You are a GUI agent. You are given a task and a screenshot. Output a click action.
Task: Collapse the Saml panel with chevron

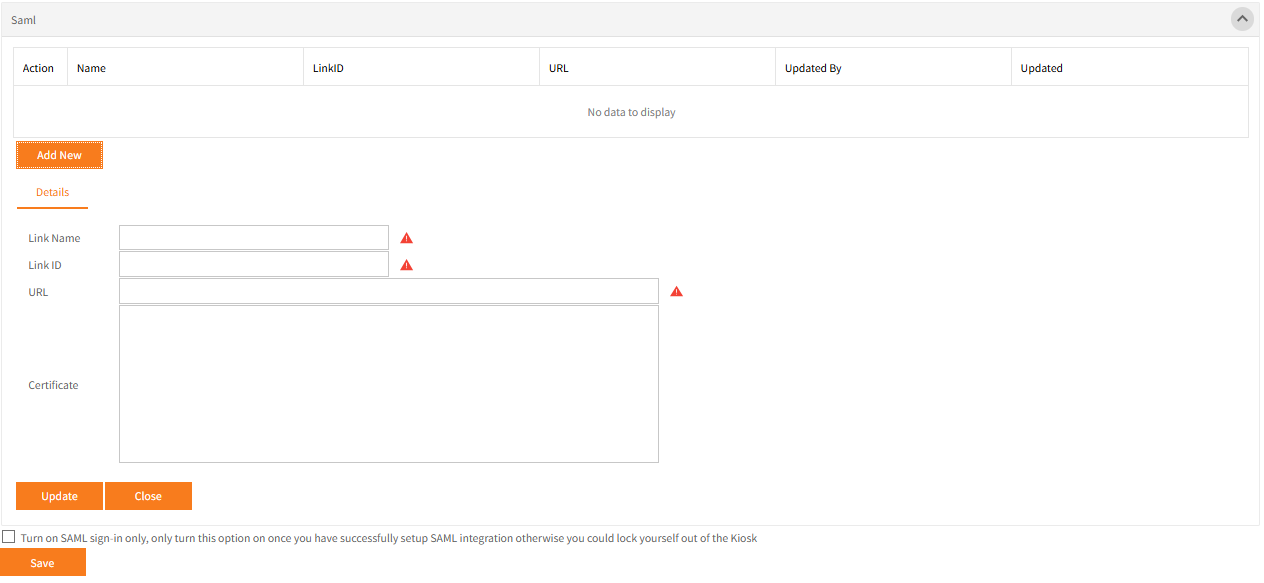(1241, 19)
